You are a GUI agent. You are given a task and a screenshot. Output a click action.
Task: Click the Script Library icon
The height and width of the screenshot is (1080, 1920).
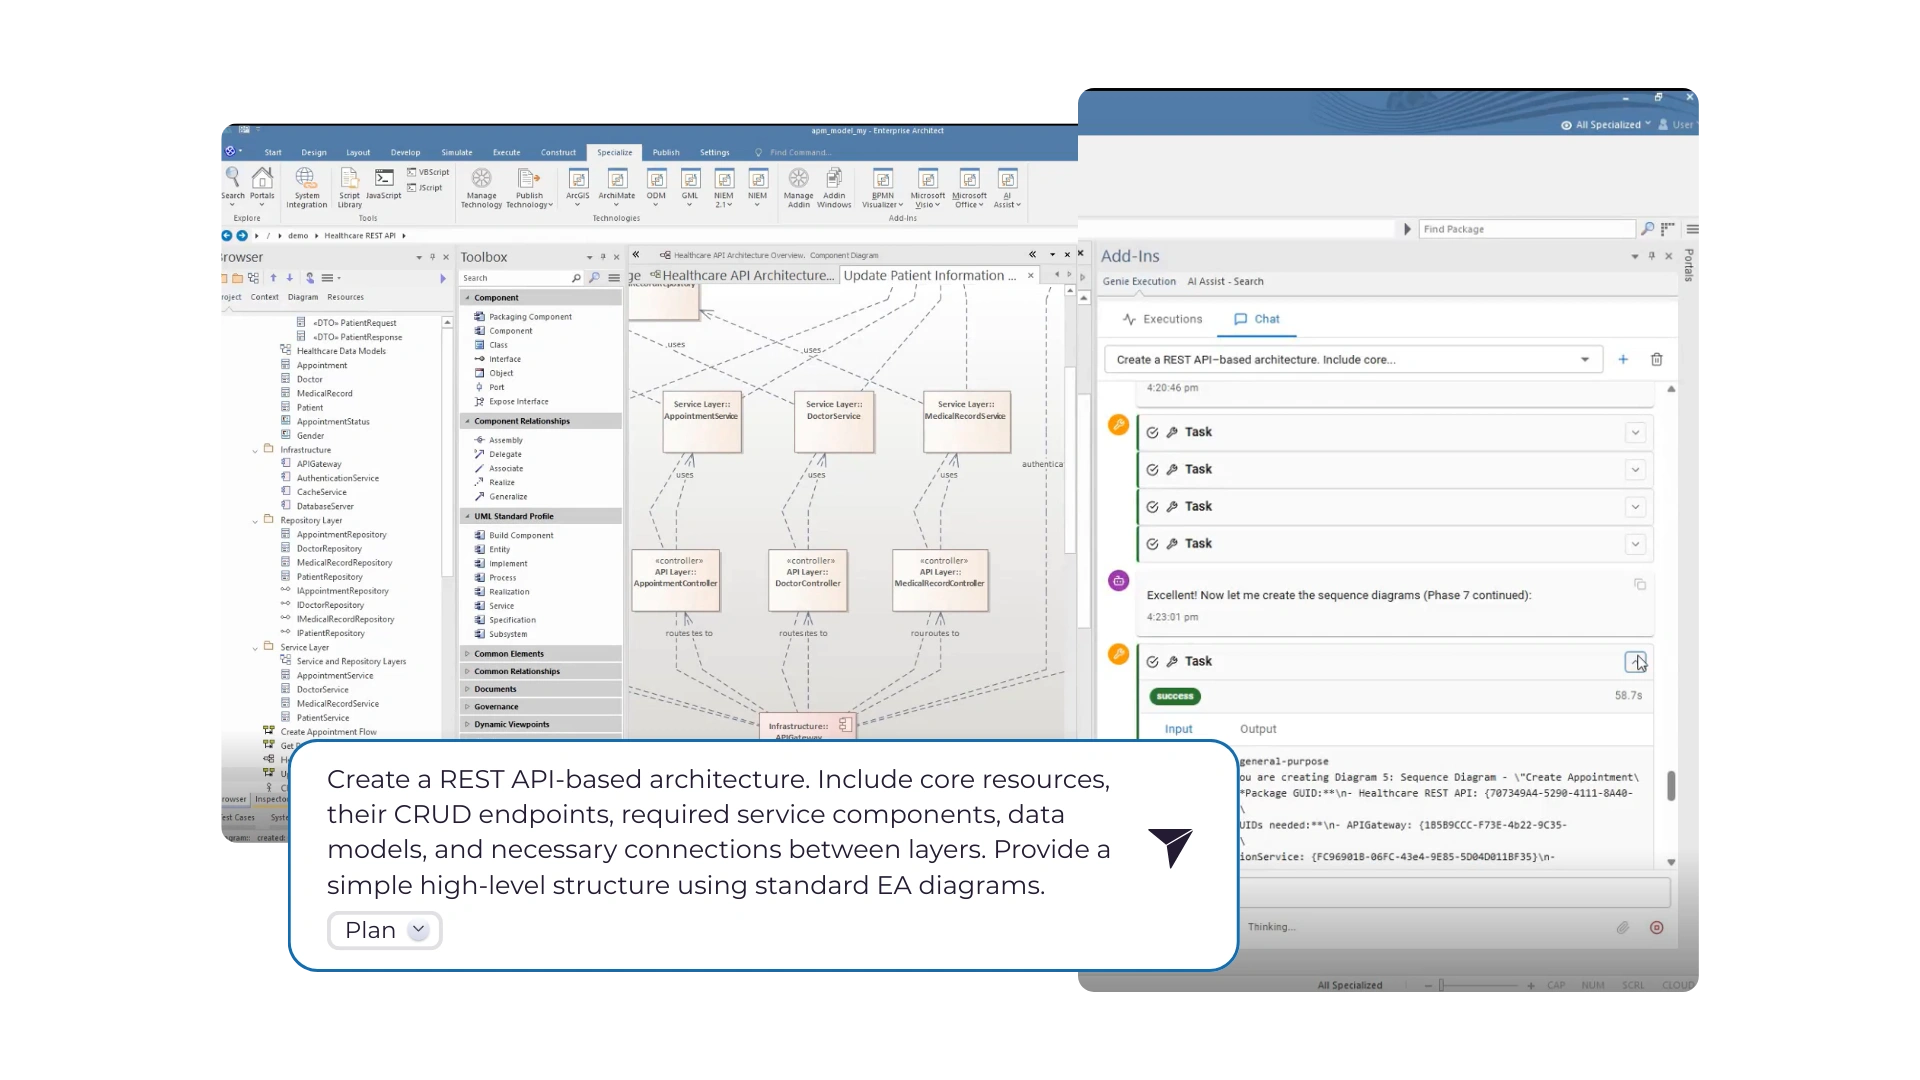coord(349,180)
